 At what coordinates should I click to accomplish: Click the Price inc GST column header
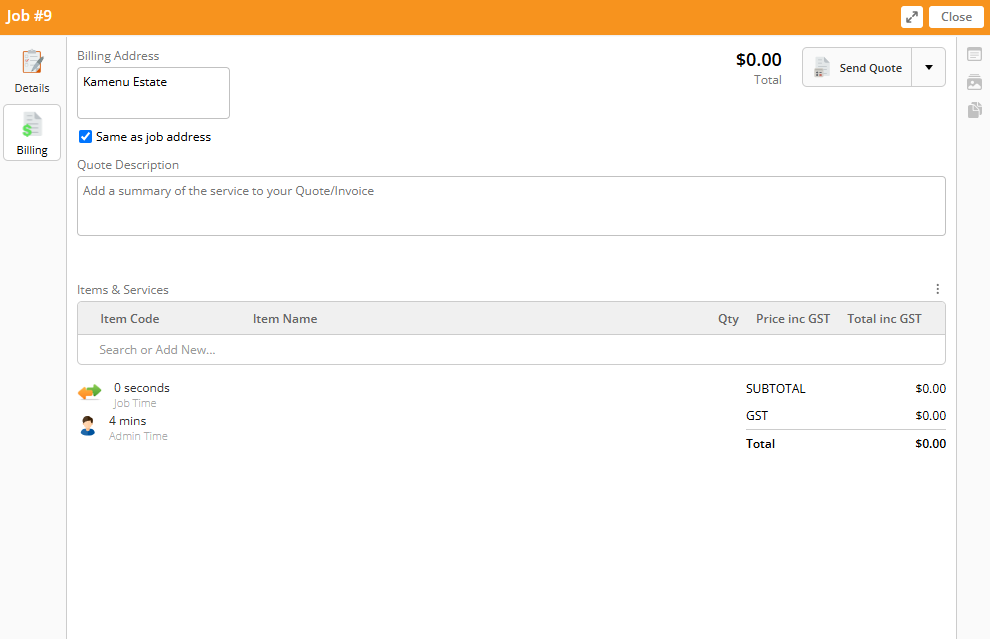tap(793, 319)
